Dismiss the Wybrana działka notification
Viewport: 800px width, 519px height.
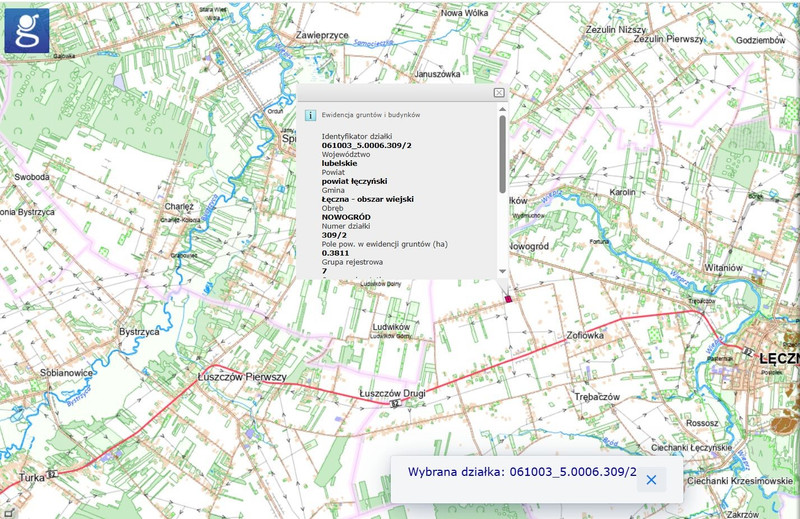click(x=651, y=480)
